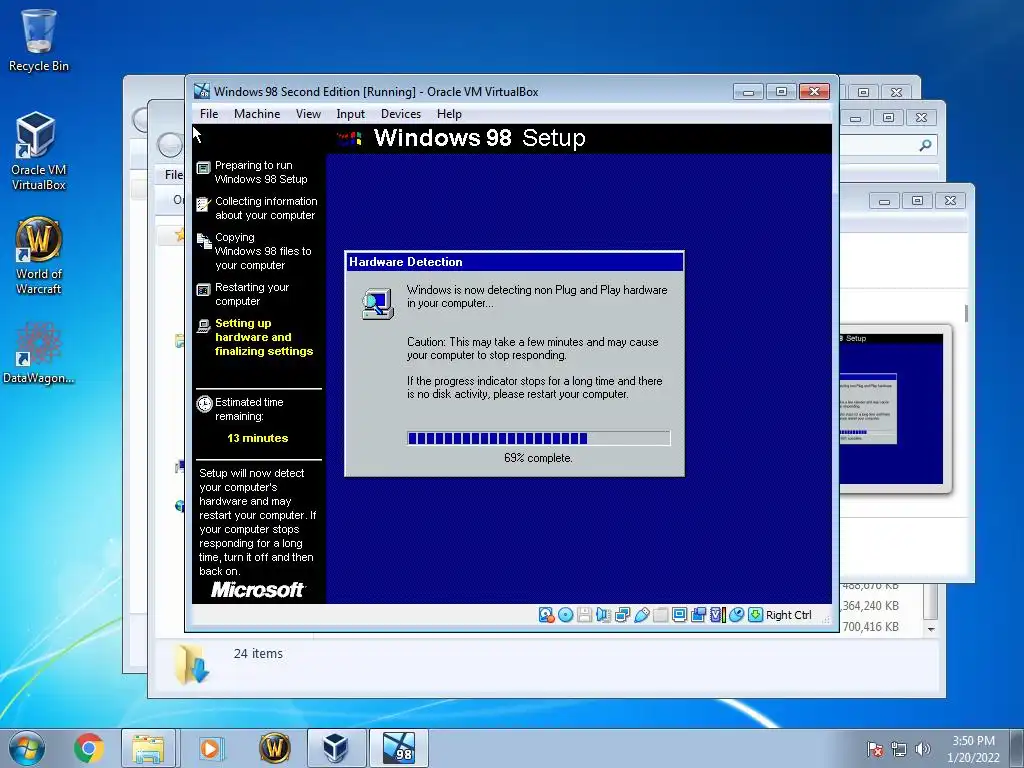The width and height of the screenshot is (1024, 768).
Task: Click the Right Ctrl host key label
Action: (x=788, y=615)
